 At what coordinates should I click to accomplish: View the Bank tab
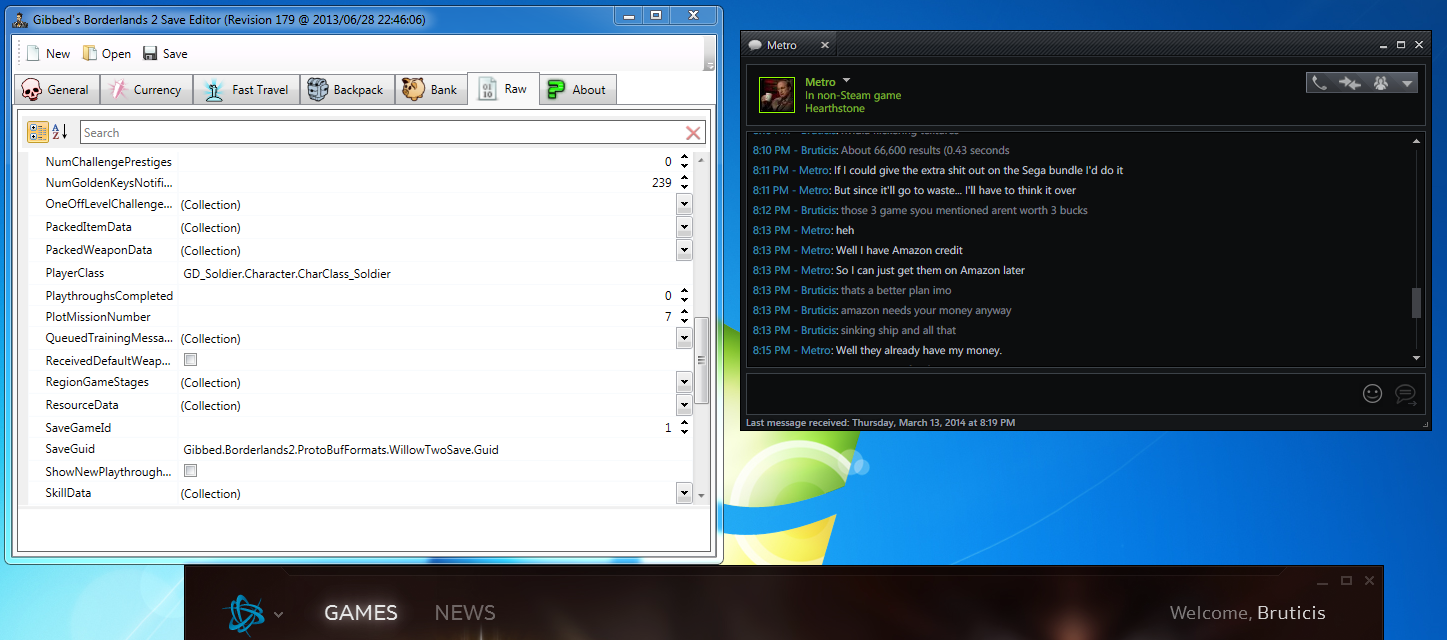431,89
